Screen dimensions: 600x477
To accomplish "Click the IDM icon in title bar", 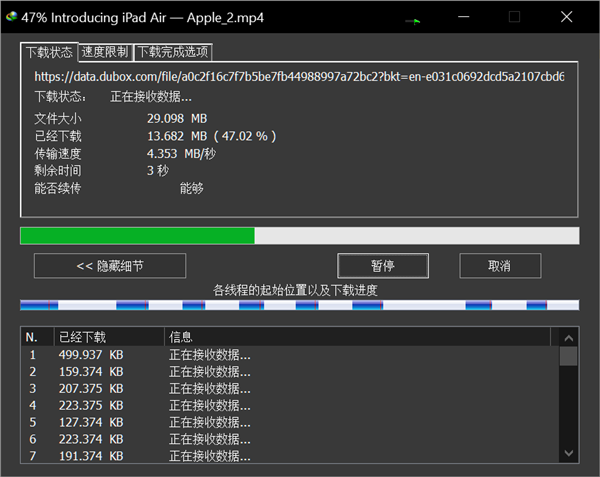I will pos(11,16).
